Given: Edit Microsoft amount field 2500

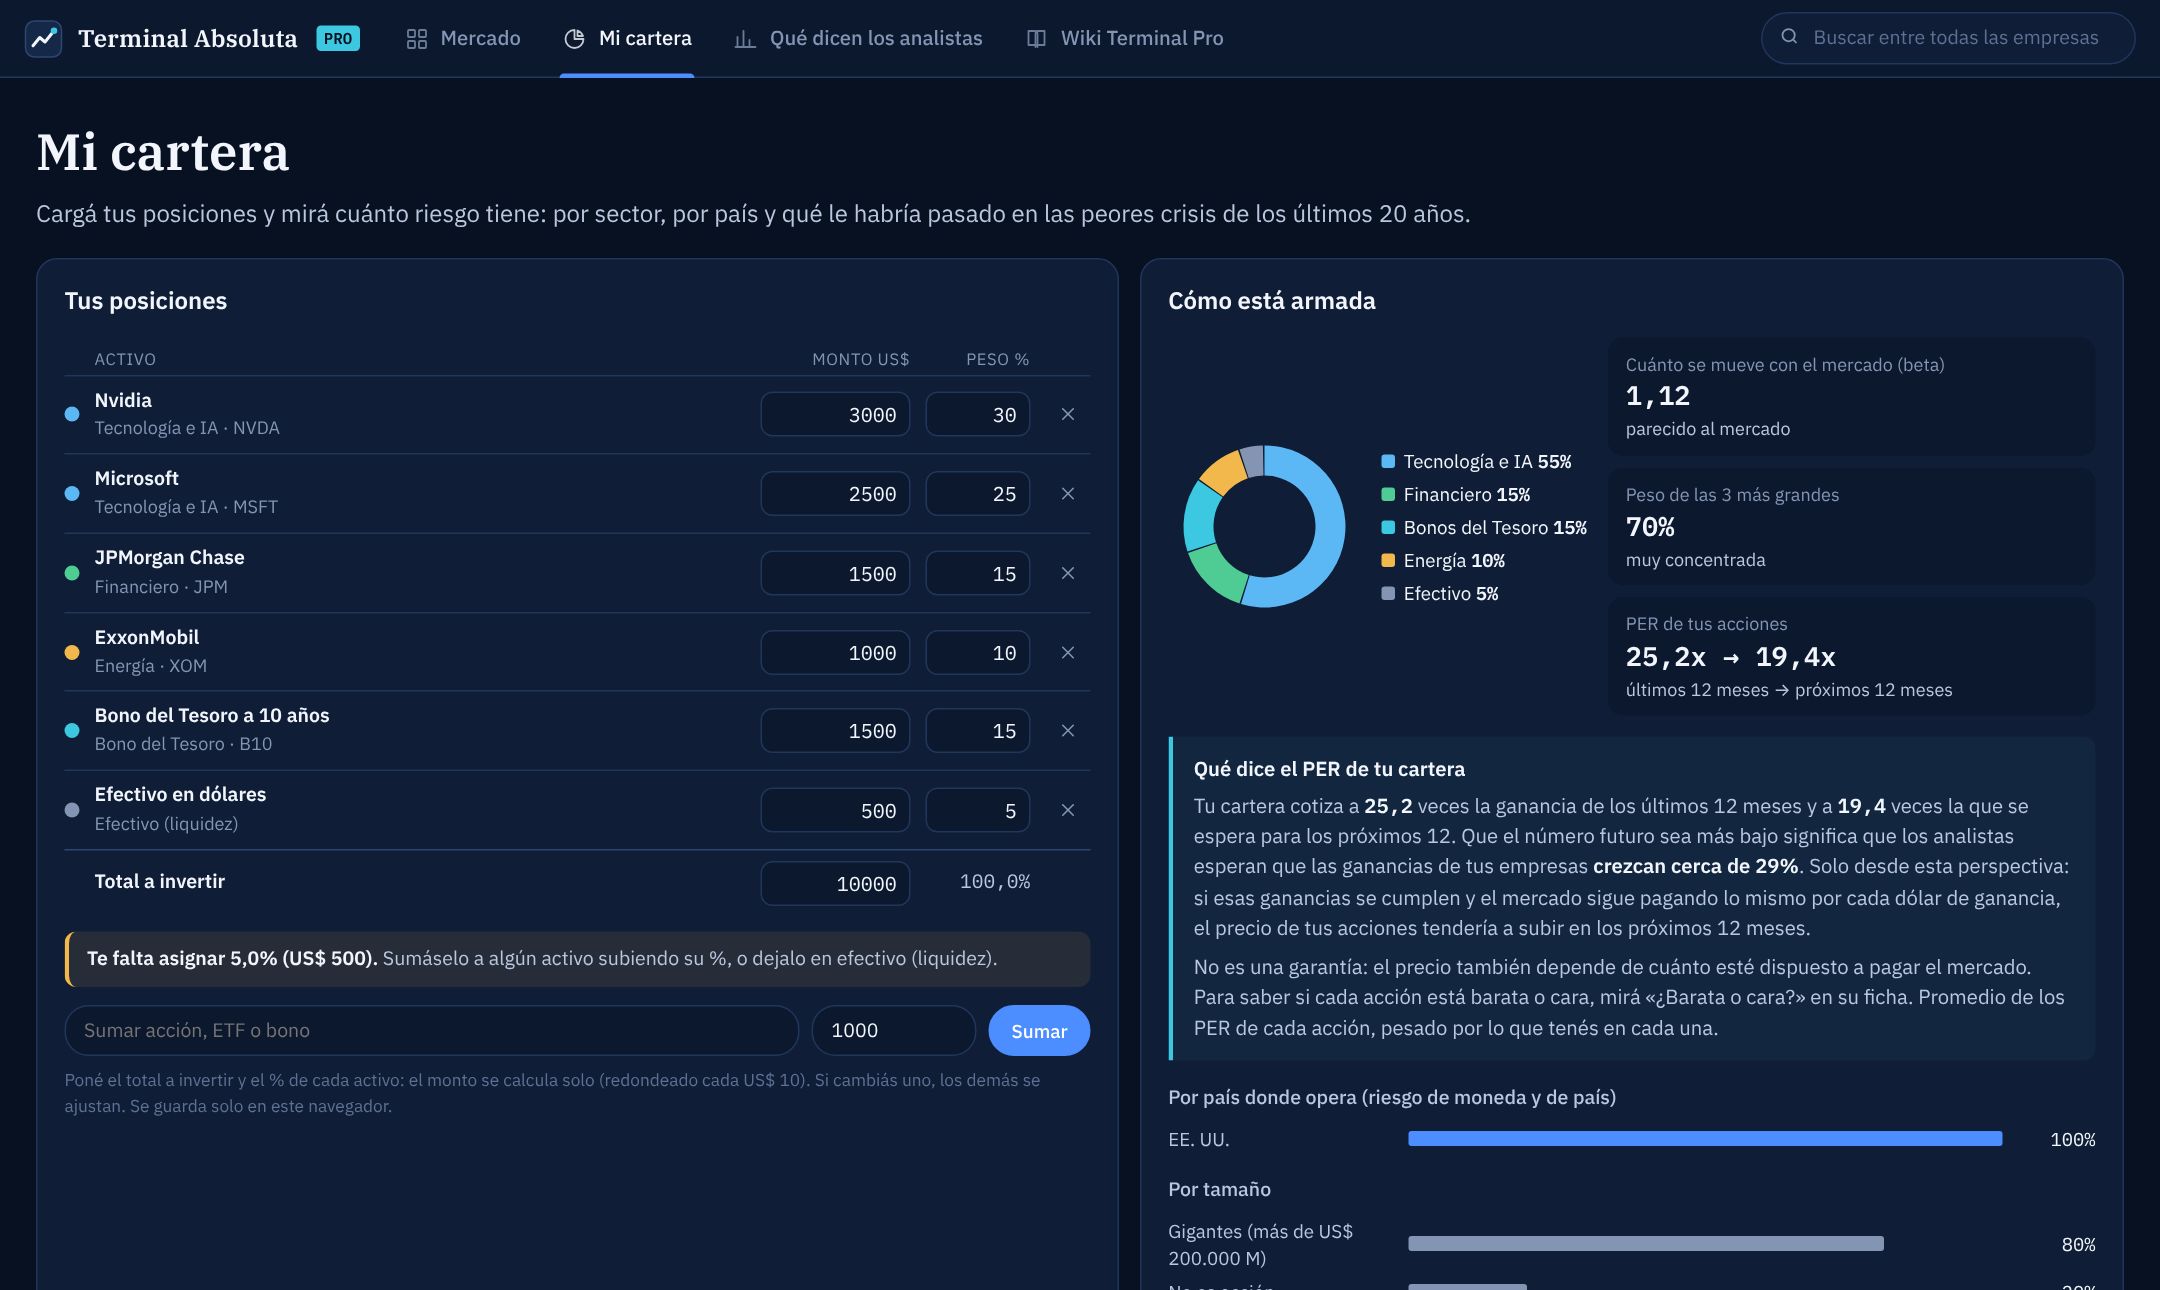Looking at the screenshot, I should click(835, 494).
